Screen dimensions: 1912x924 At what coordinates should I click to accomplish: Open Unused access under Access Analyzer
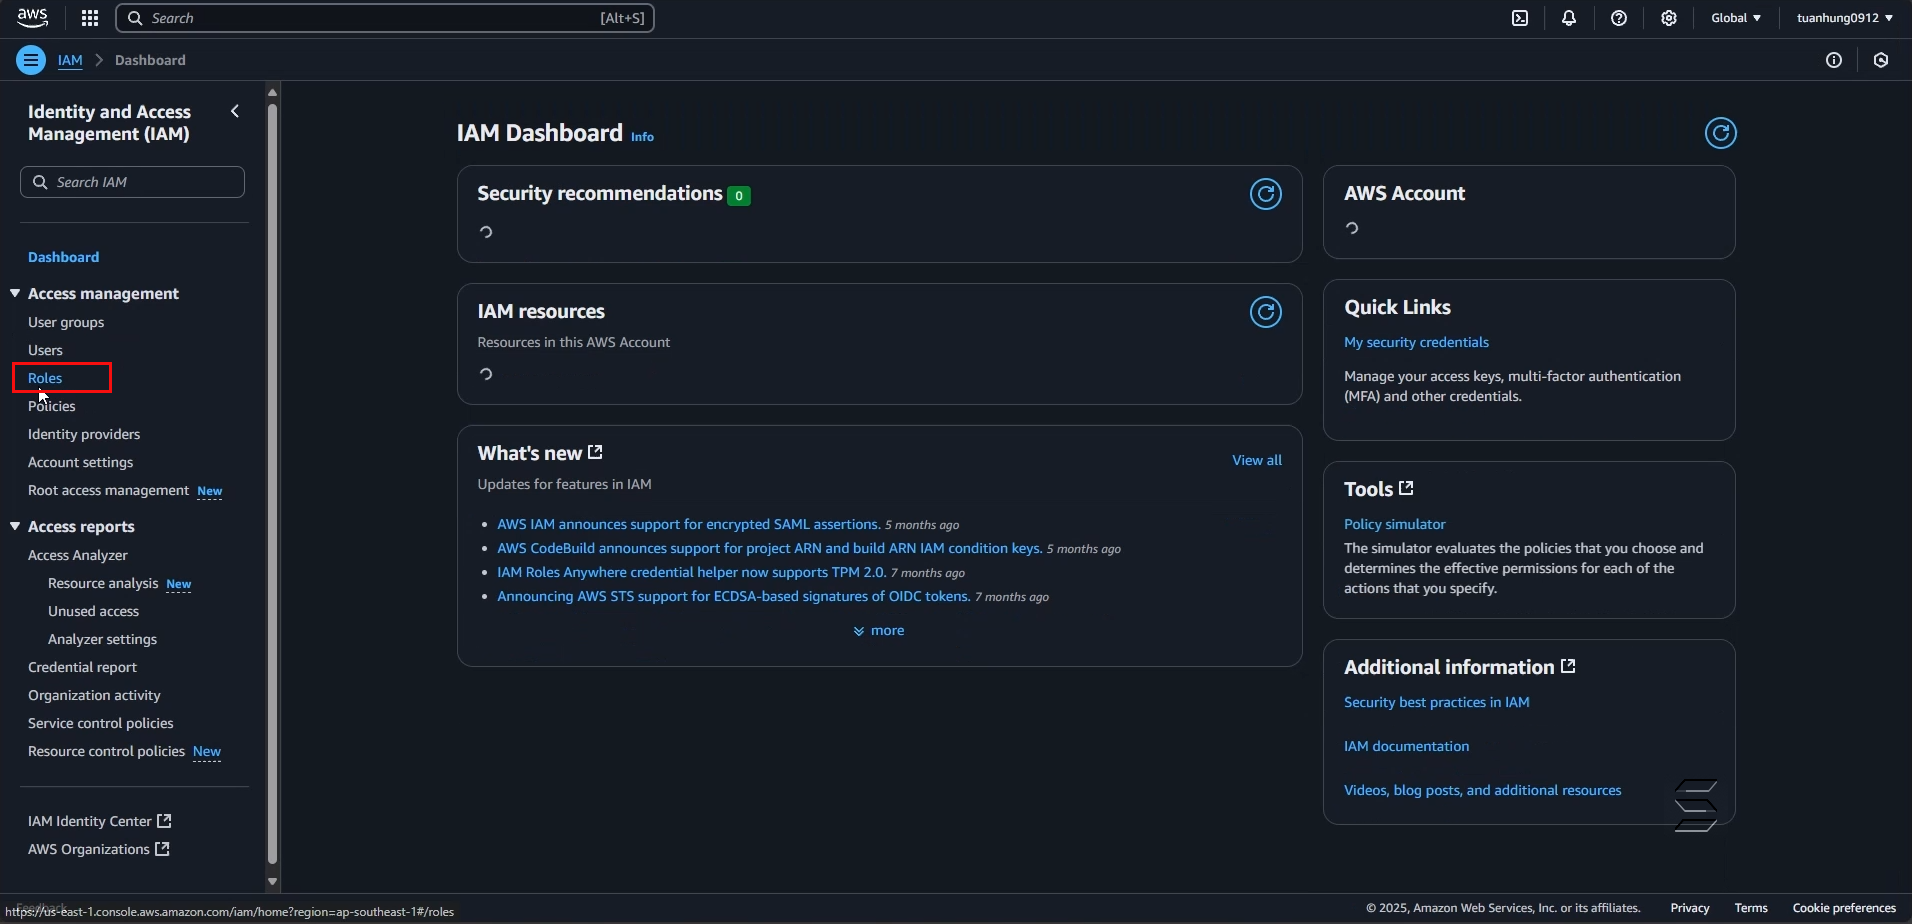click(94, 611)
